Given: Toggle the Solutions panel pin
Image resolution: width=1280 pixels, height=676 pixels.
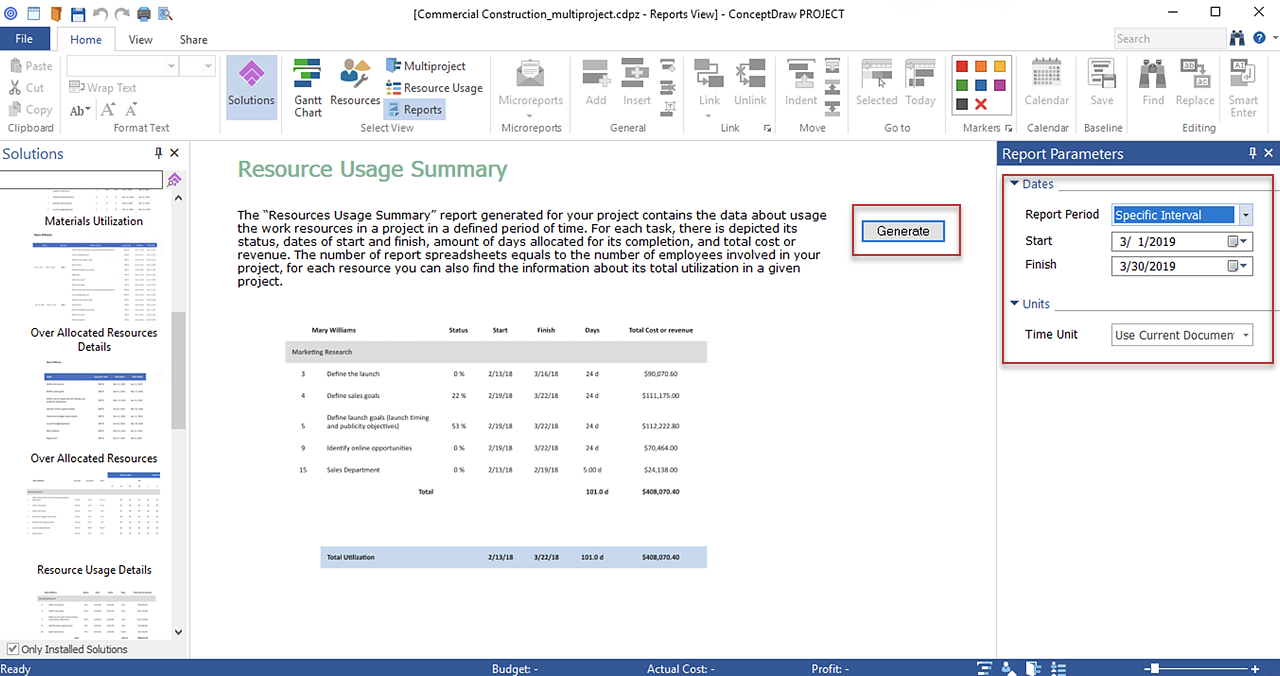Looking at the screenshot, I should (158, 153).
